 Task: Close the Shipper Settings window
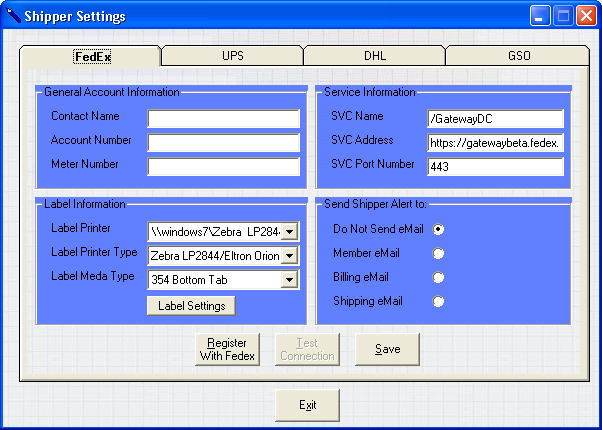click(587, 16)
